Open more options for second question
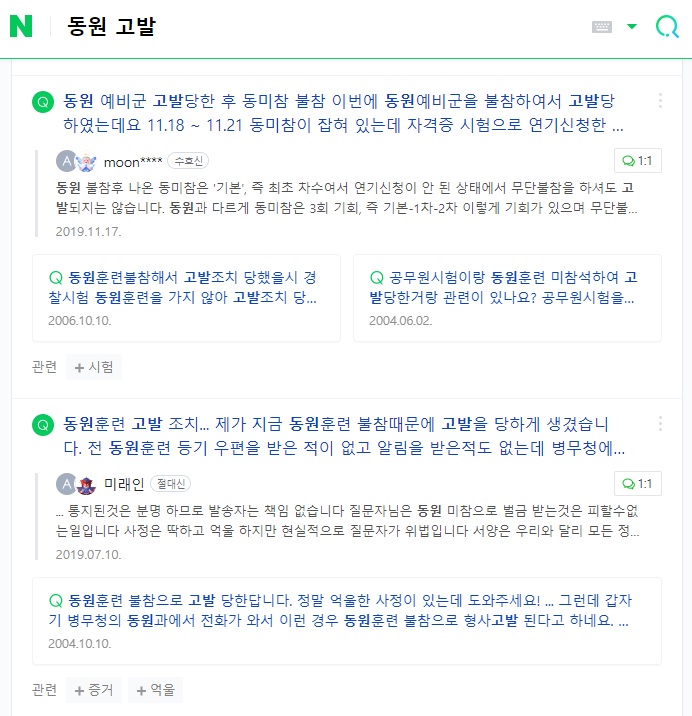Screen dimensions: 692x716 [660, 423]
